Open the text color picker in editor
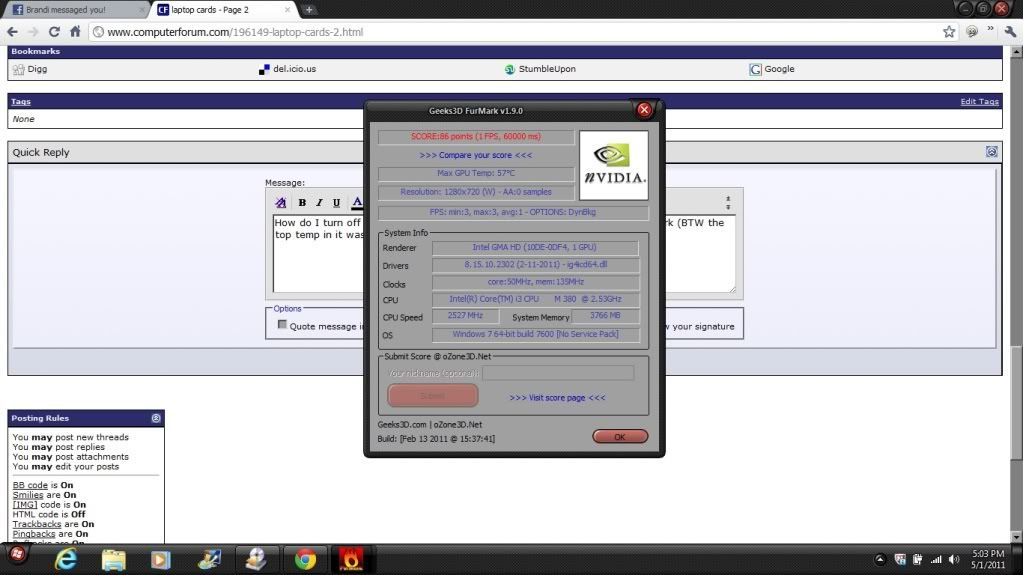Image resolution: width=1023 pixels, height=575 pixels. 357,203
